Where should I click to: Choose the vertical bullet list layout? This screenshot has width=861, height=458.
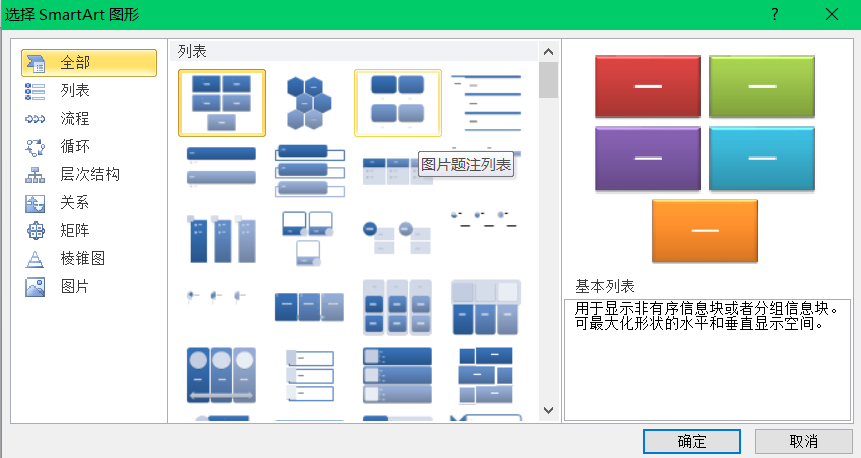(x=222, y=167)
